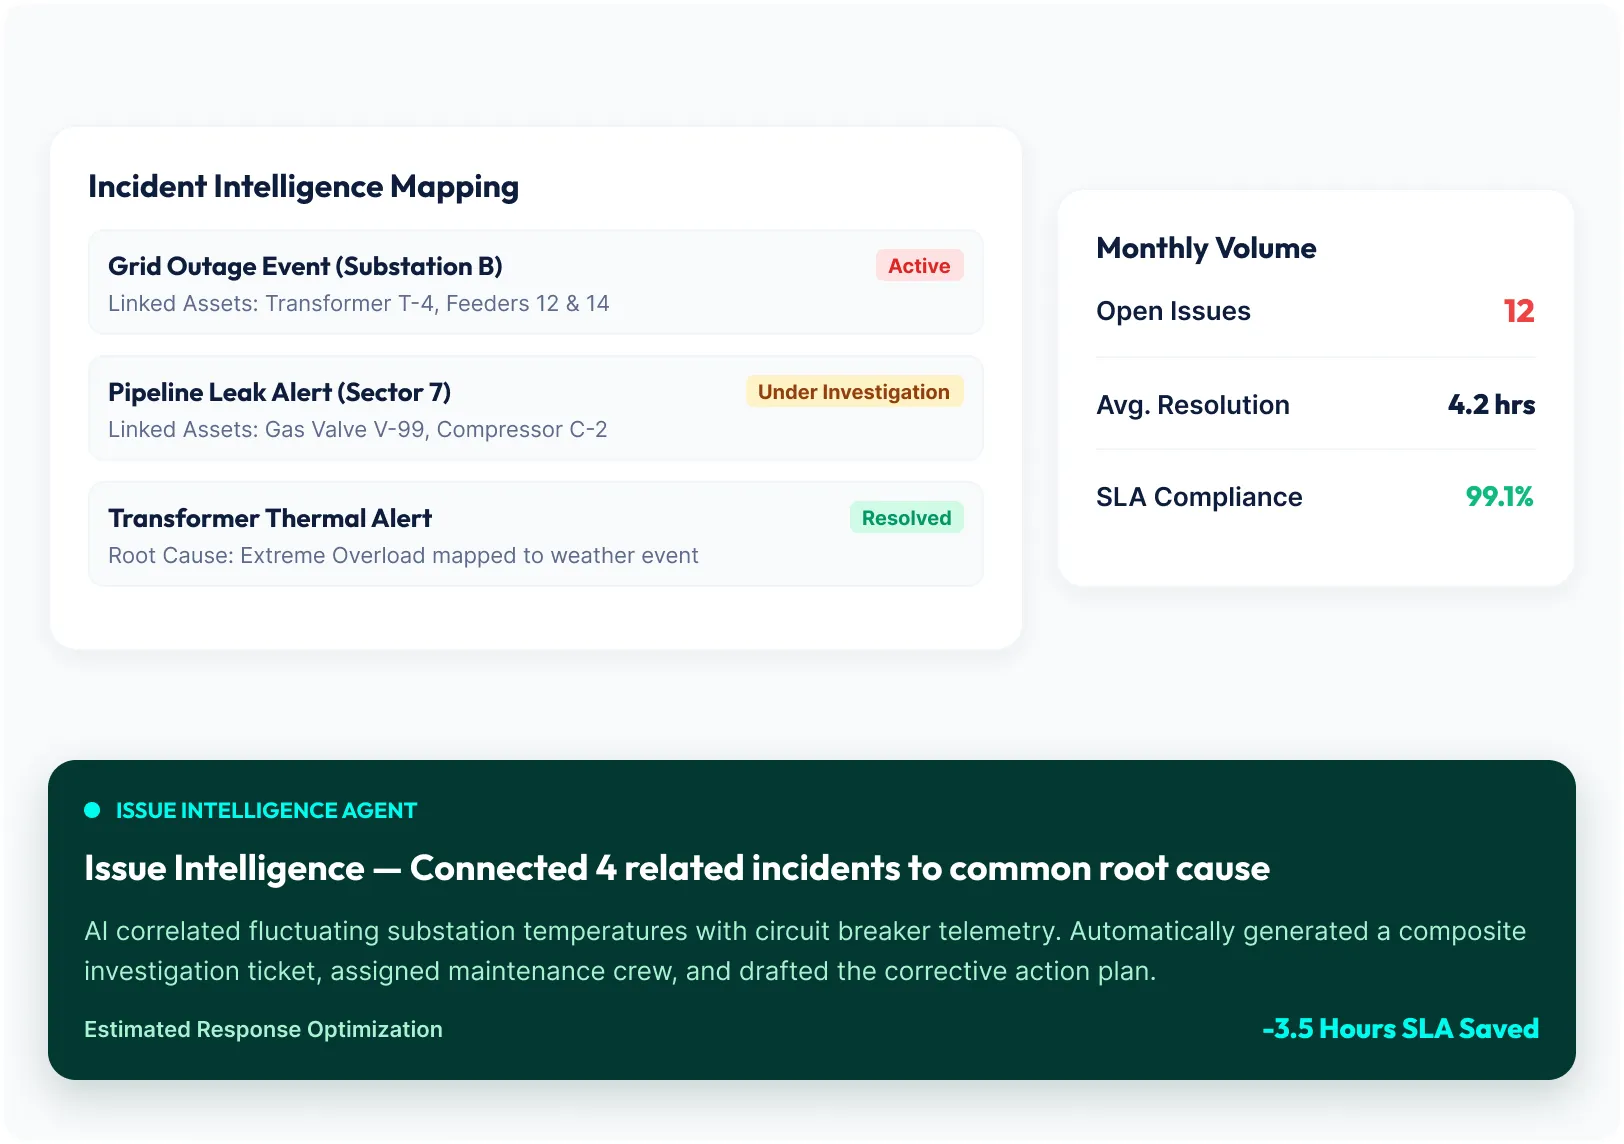Click the green 99.1% compliance value
Screen dimensions: 1624x1144
[x=1500, y=497]
